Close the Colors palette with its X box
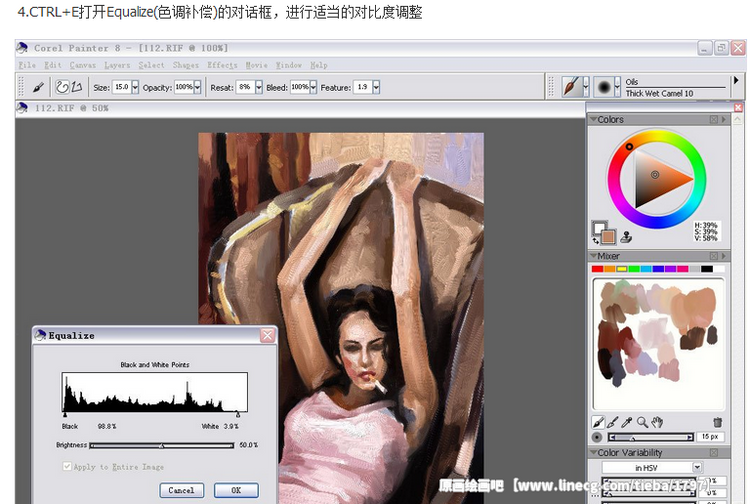The width and height of the screenshot is (750, 504). [x=714, y=120]
